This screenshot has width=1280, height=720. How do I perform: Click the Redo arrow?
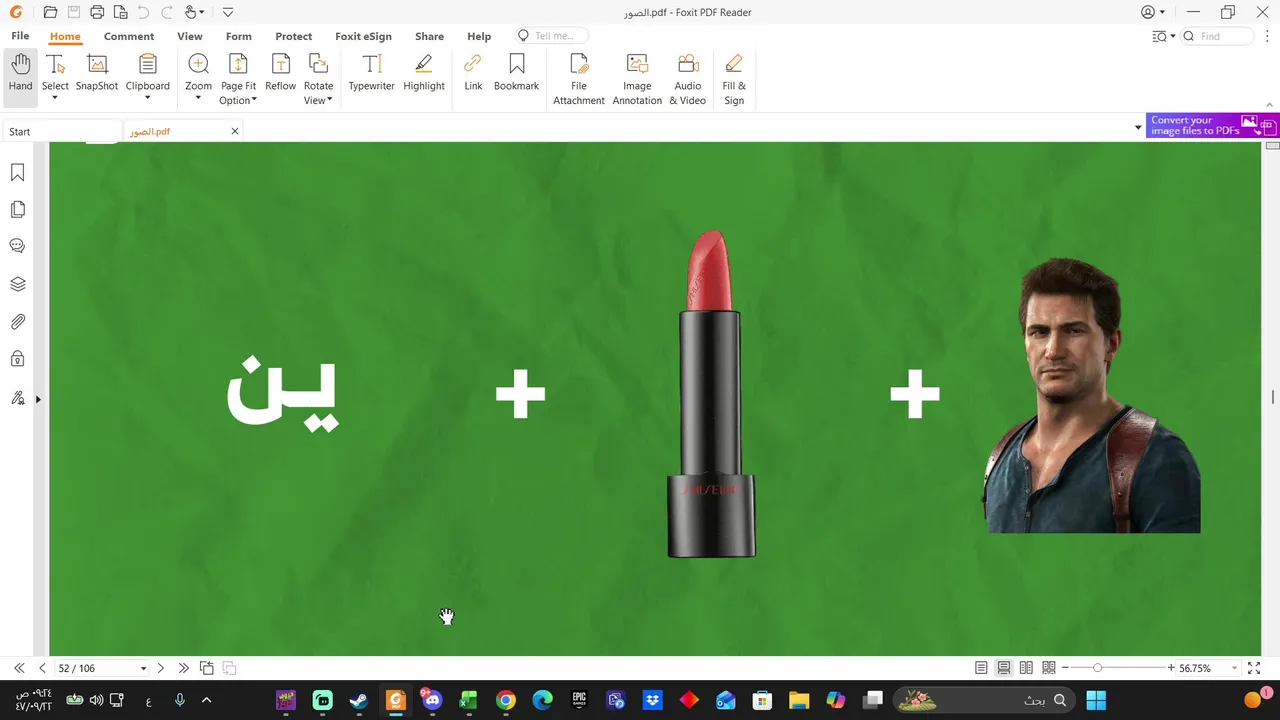166,12
